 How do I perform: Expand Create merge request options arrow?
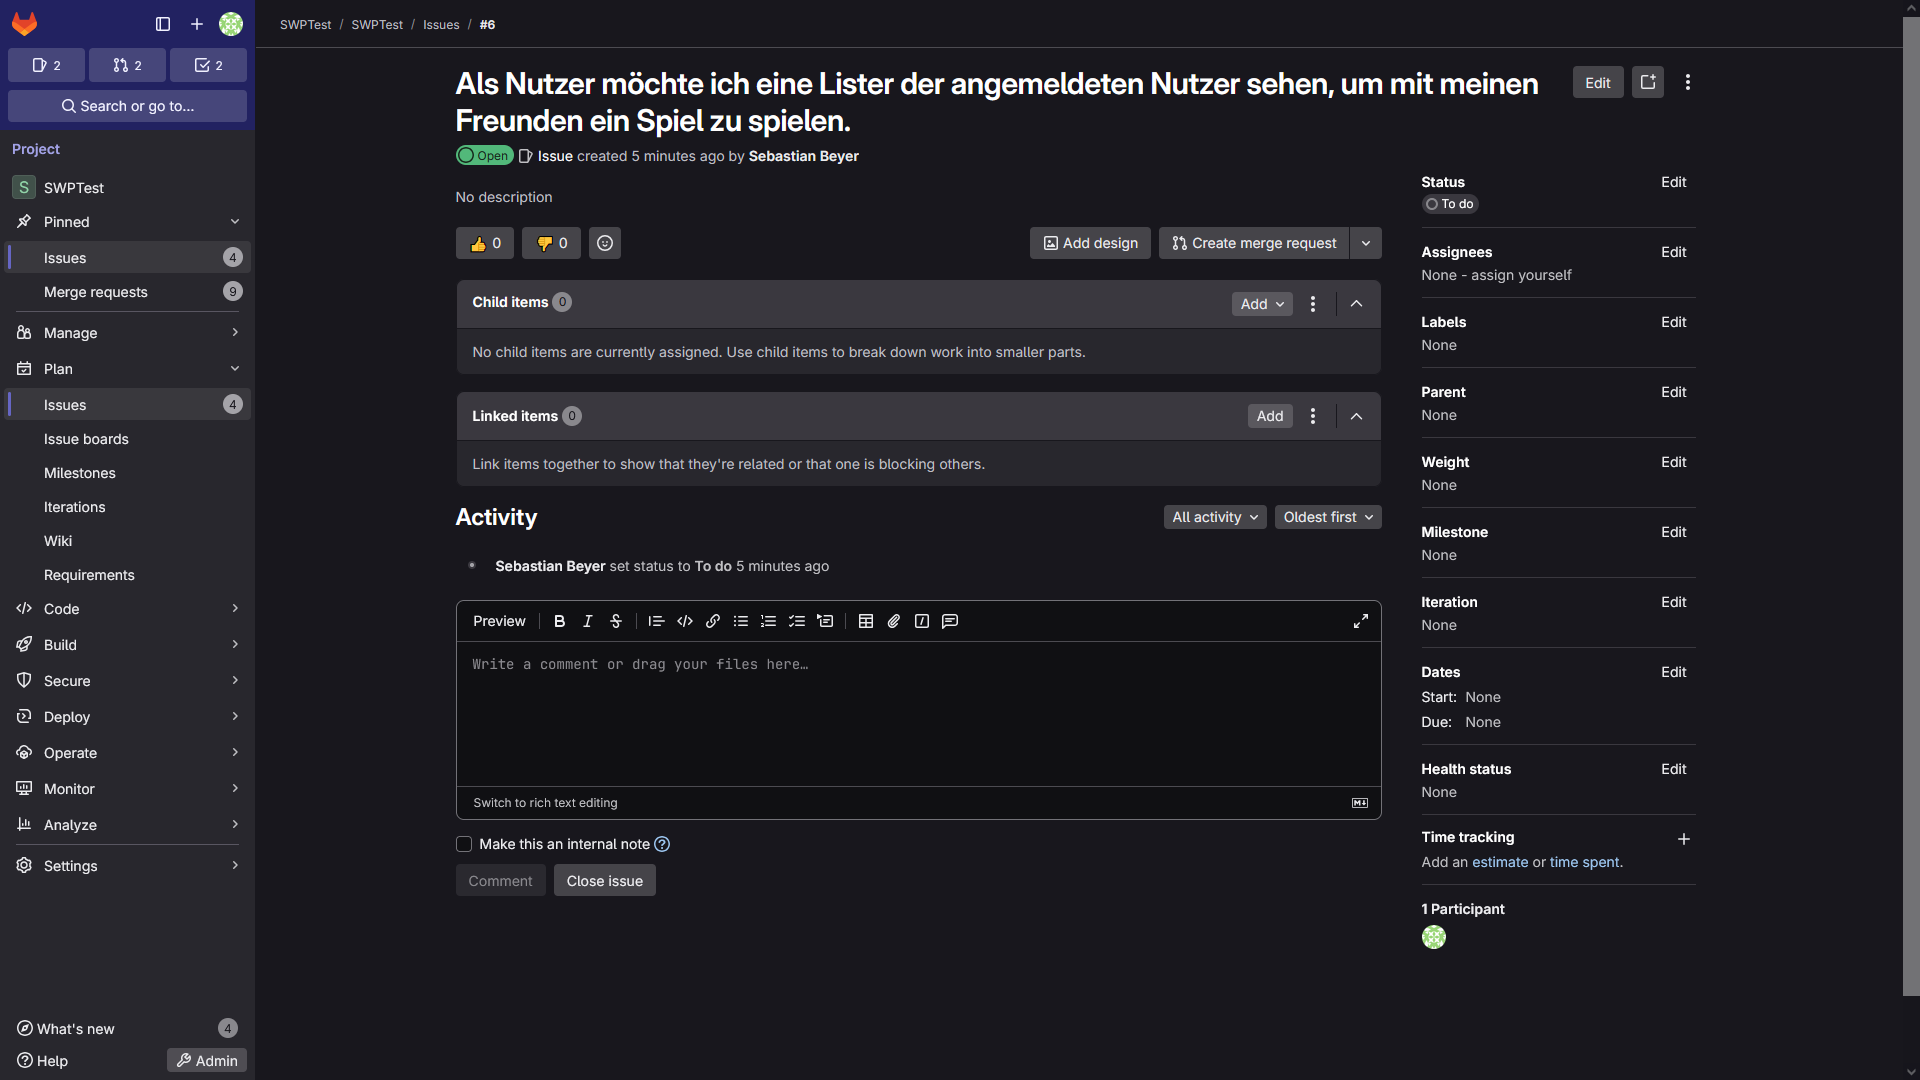click(1366, 243)
